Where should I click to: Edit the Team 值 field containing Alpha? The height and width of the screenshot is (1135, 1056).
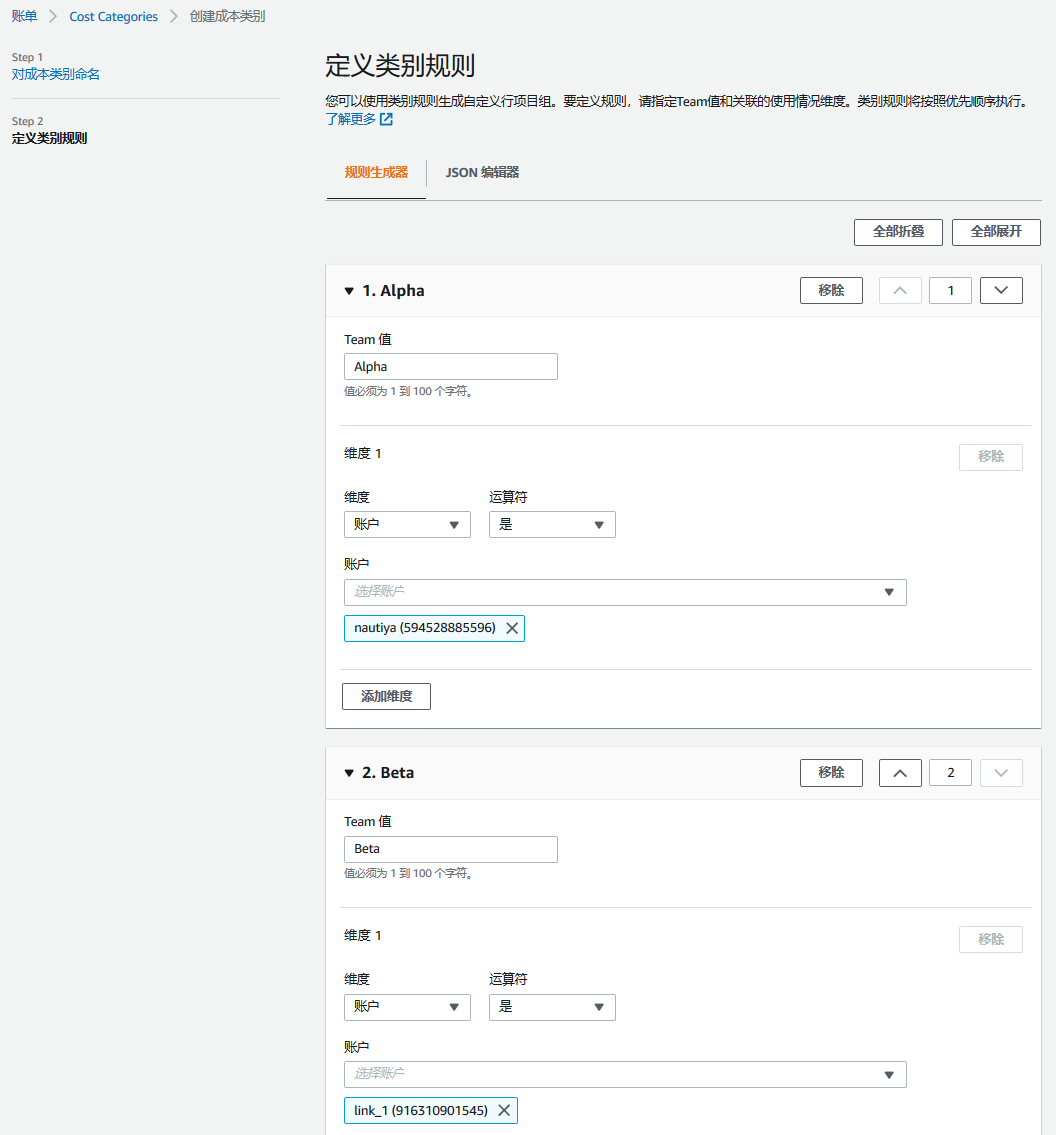[x=450, y=367]
